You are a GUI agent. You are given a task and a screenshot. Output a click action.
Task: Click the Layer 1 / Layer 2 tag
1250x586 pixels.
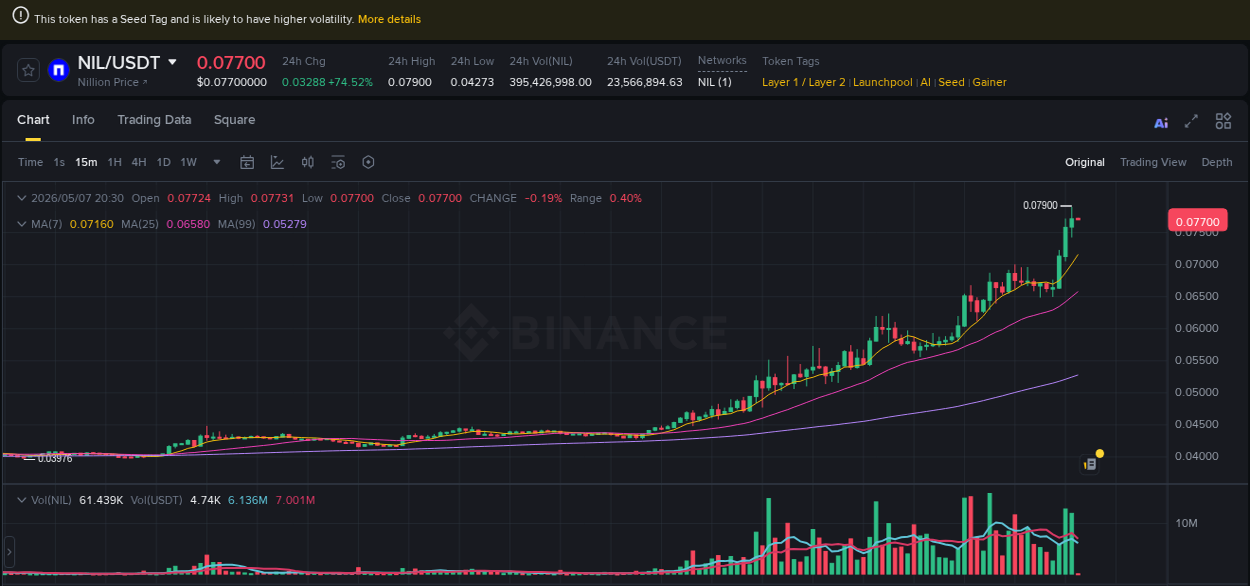[x=804, y=82]
